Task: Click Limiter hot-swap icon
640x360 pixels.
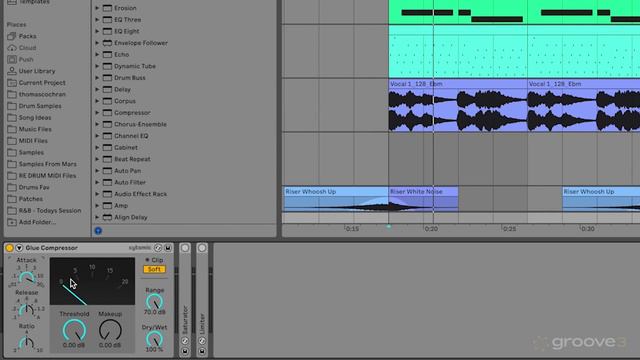Action: [202, 341]
